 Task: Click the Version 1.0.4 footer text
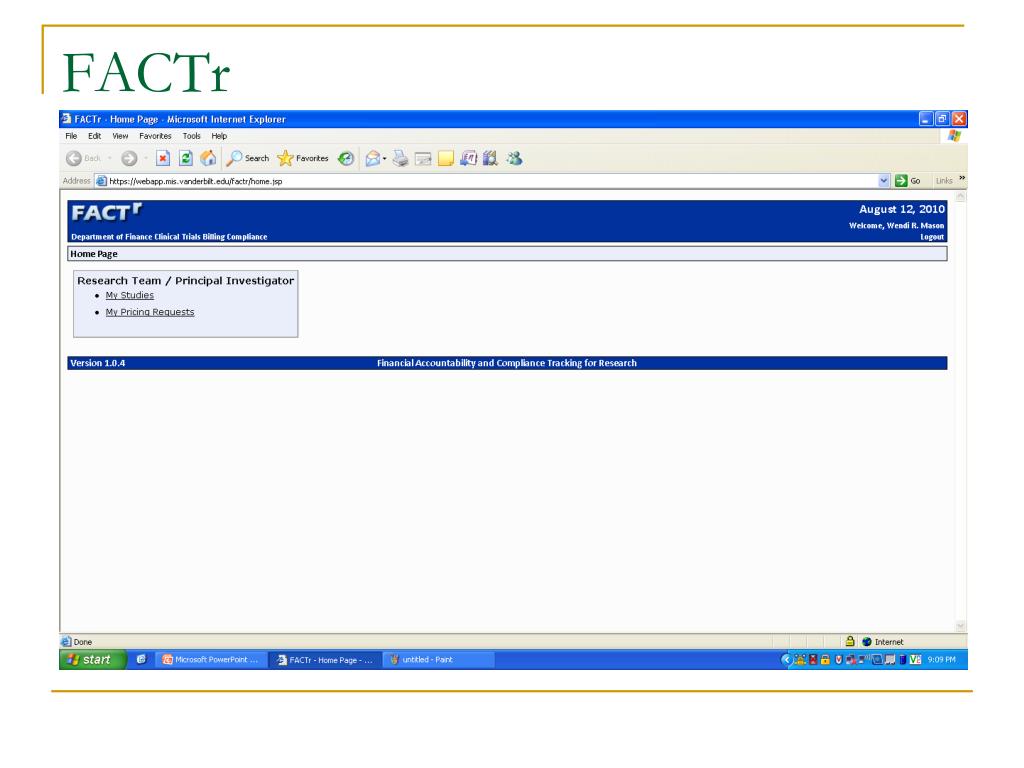(97, 363)
